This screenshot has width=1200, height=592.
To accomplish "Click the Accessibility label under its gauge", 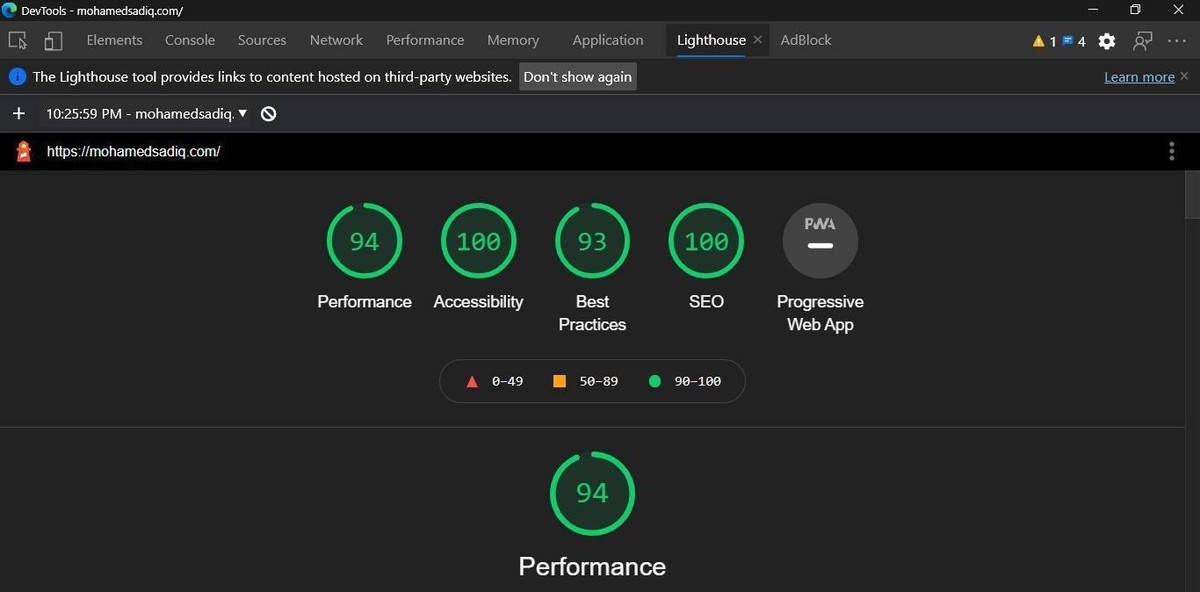I will (x=478, y=301).
